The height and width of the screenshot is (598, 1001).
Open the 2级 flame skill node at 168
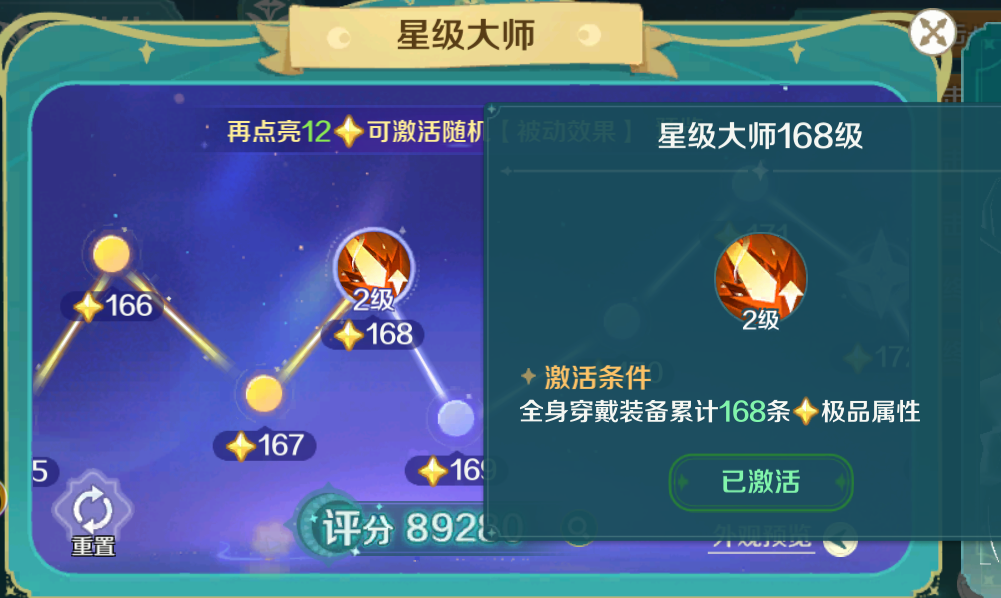[x=375, y=269]
